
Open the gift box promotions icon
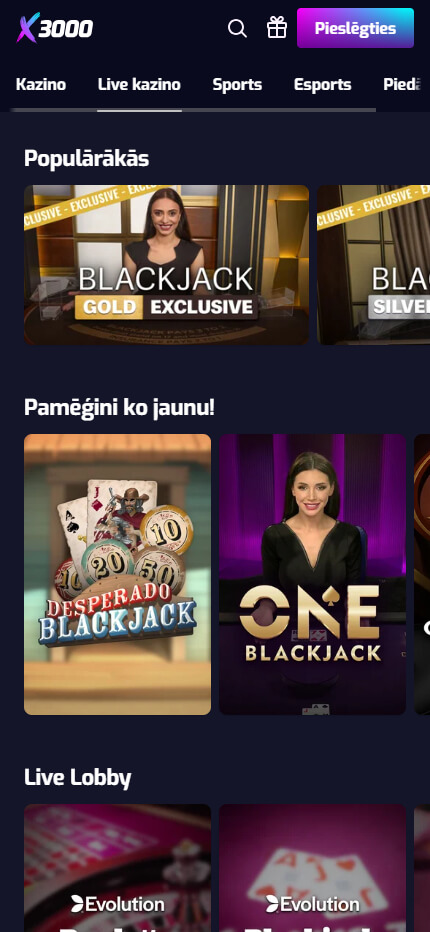(277, 27)
